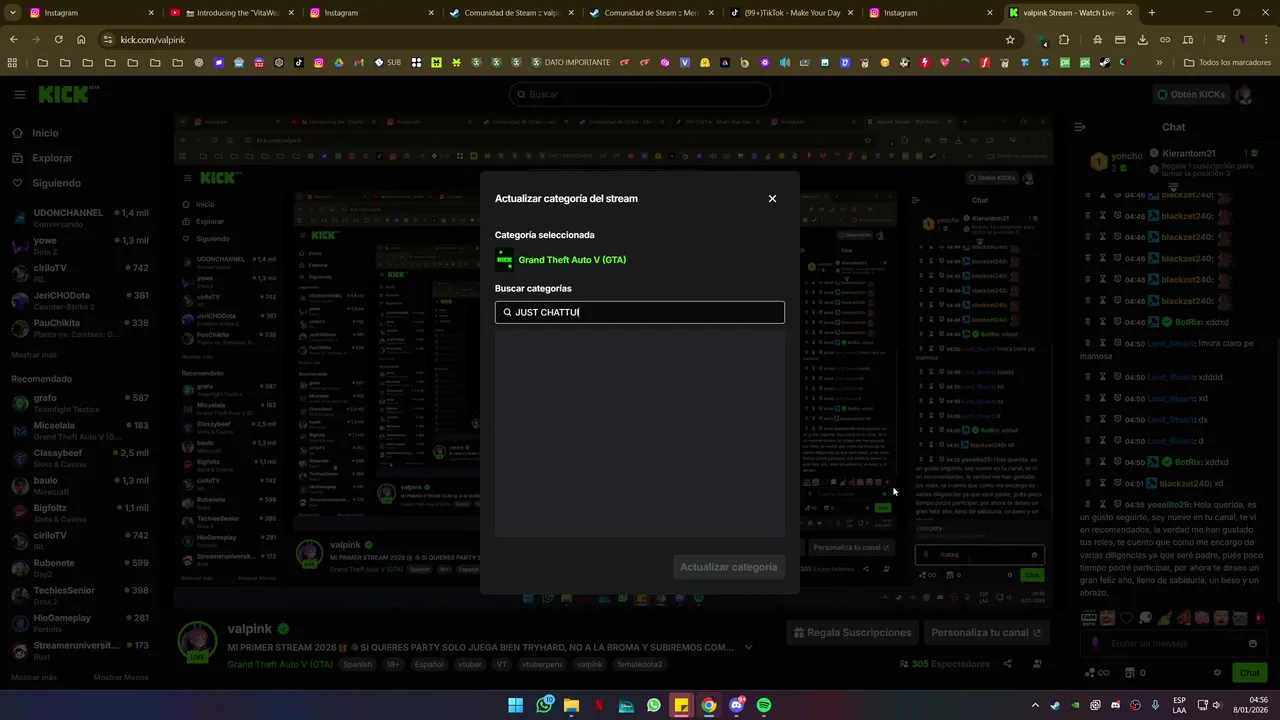Click the Spanish stream tag

click(x=357, y=664)
